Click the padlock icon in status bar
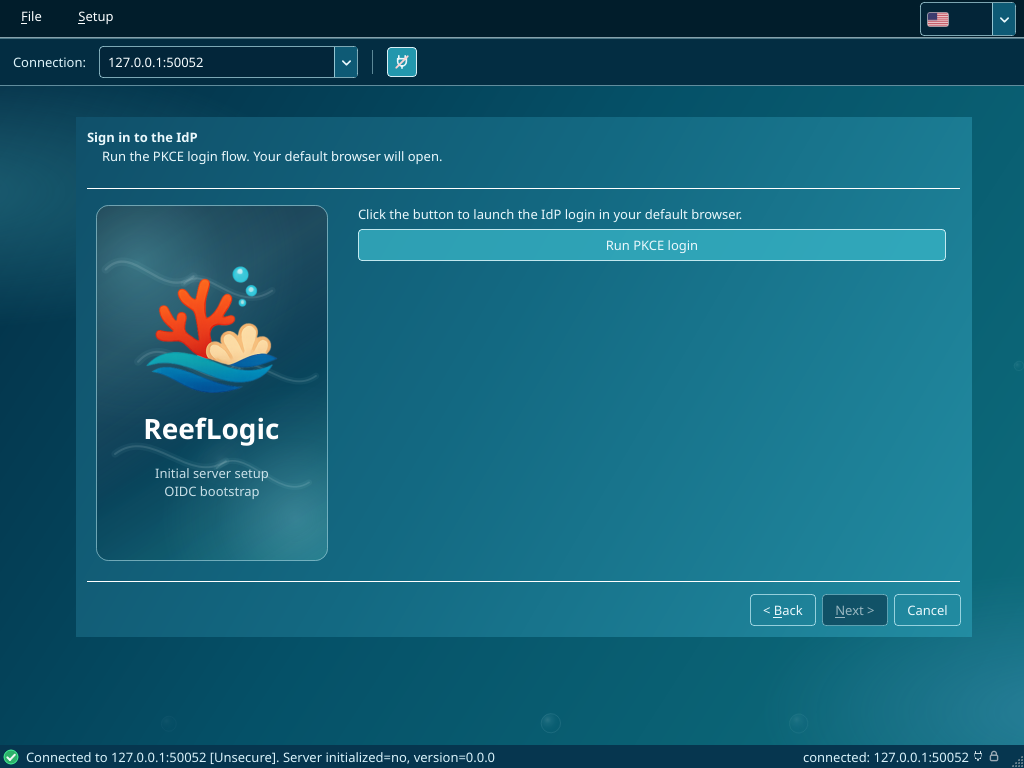The image size is (1024, 768). [x=994, y=757]
